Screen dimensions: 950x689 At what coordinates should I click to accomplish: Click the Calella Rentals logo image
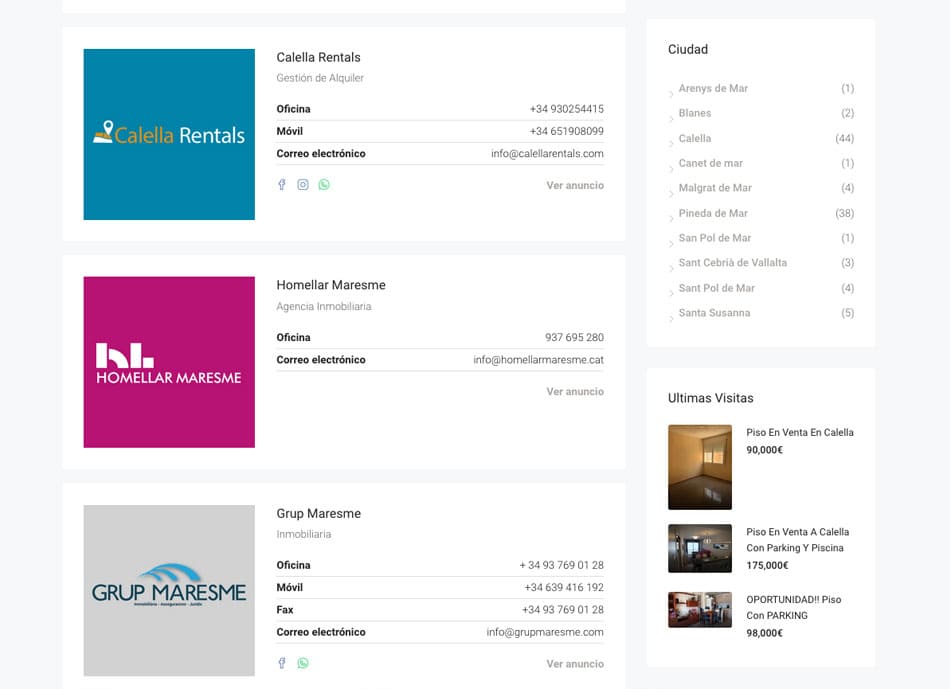click(169, 134)
